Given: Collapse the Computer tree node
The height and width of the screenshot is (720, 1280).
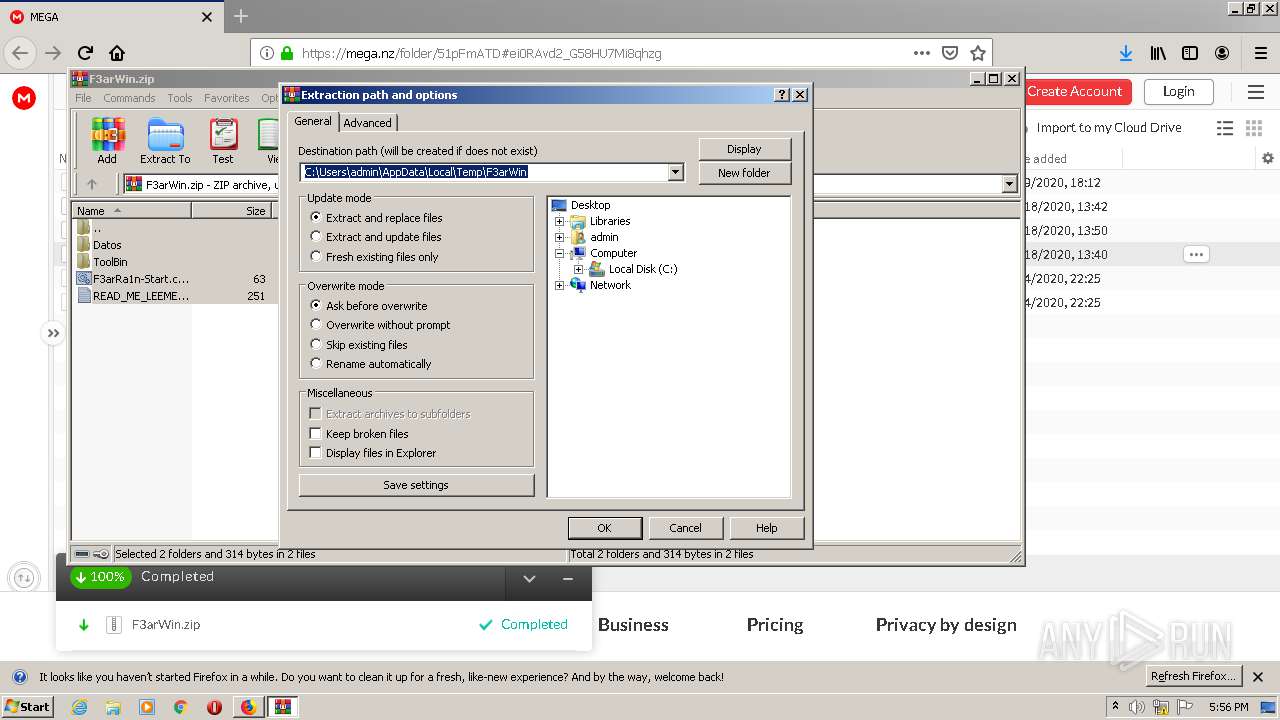Looking at the screenshot, I should click(x=560, y=253).
